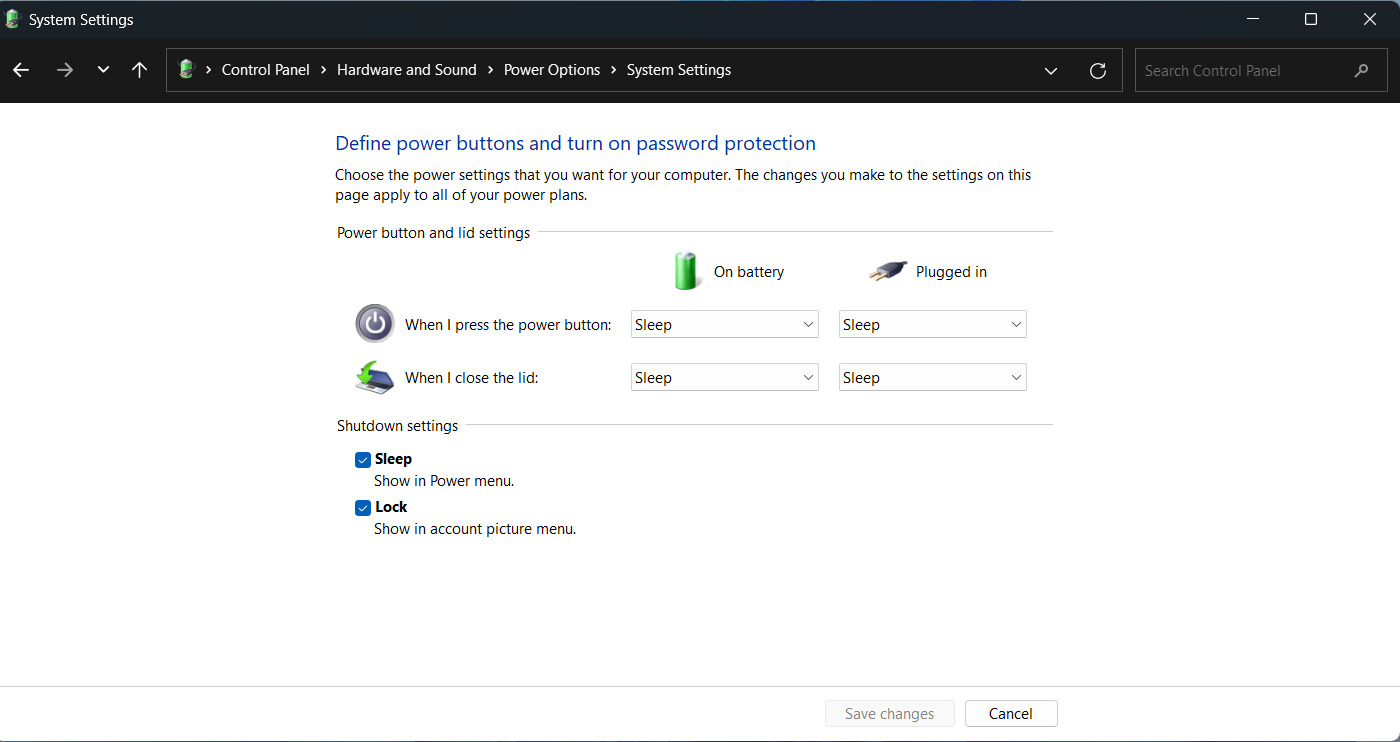Maximize the System Settings window
Viewport: 1400px width, 742px height.
pyautogui.click(x=1311, y=19)
